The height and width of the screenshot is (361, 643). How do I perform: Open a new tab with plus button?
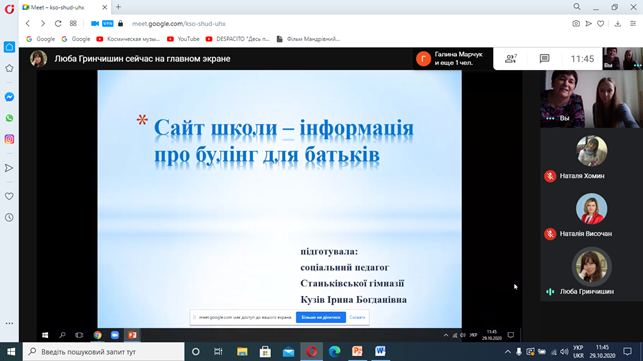pos(118,7)
